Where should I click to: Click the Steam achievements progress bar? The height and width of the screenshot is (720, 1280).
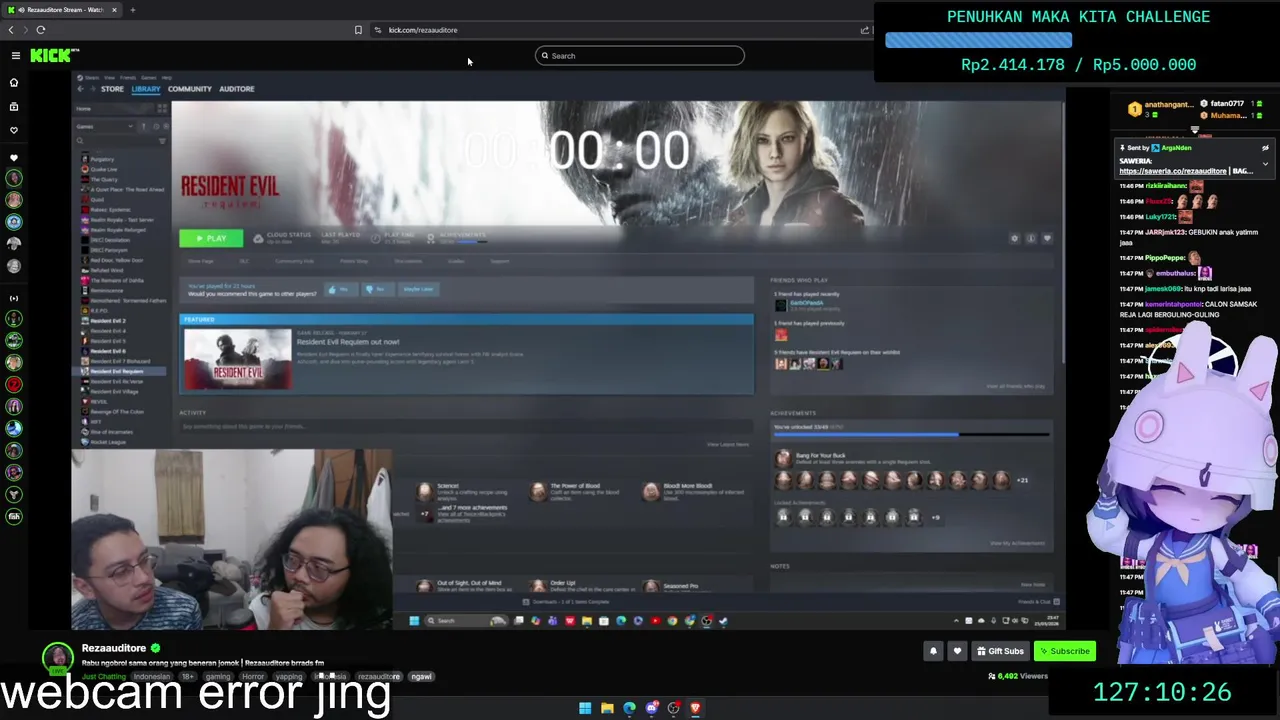911,434
